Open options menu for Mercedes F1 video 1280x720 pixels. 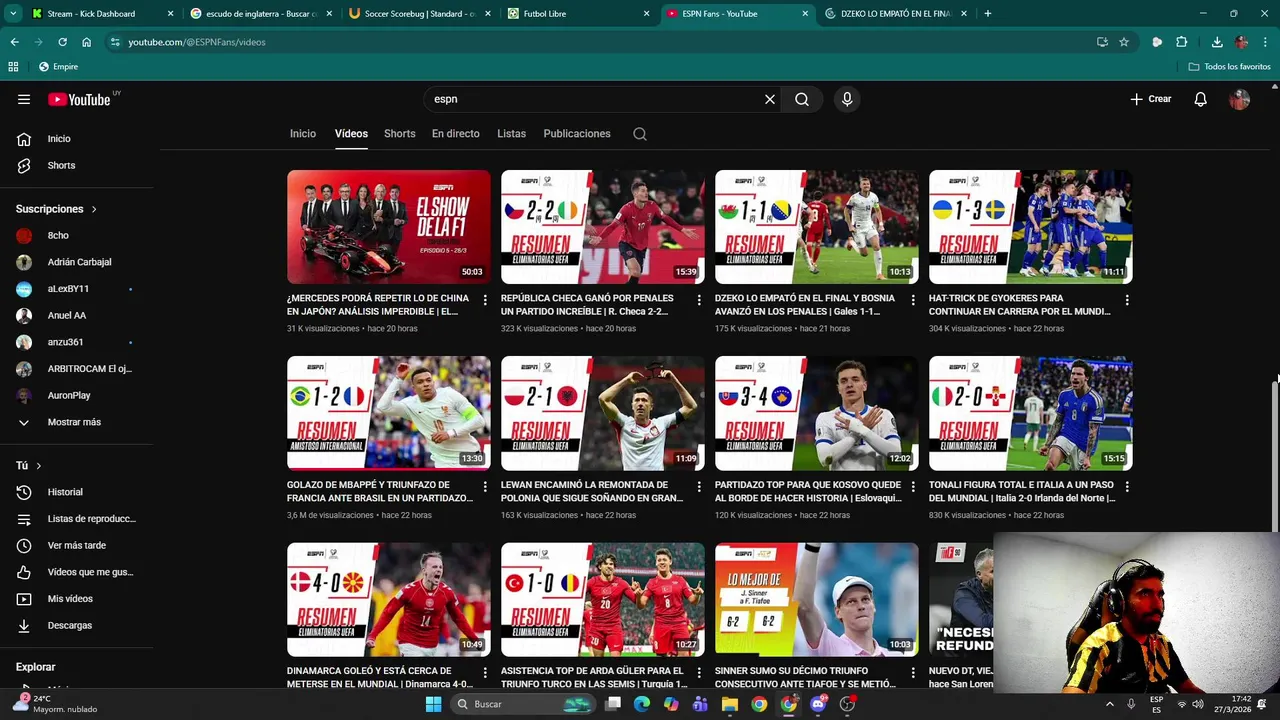(x=485, y=300)
